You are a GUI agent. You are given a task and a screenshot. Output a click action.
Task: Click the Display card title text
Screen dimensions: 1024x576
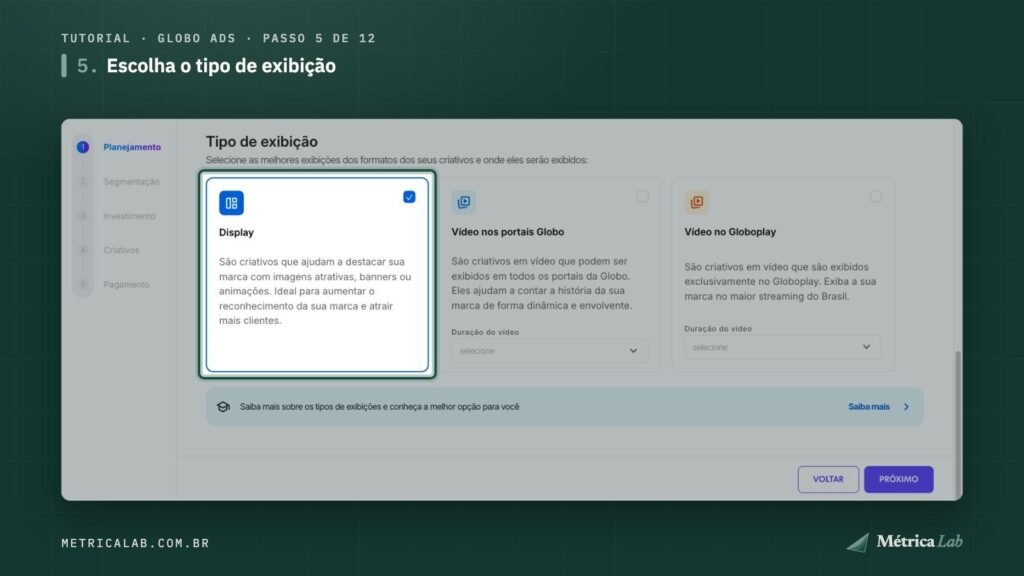point(236,232)
